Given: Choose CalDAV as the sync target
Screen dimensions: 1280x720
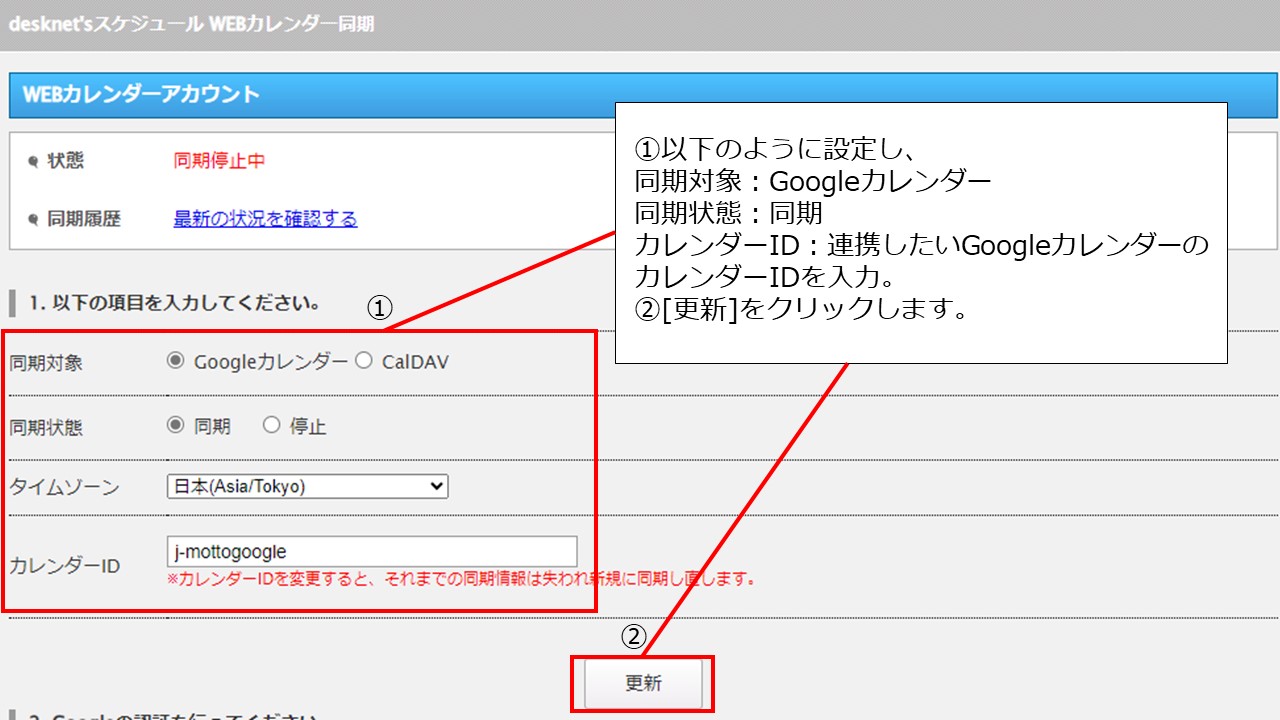Looking at the screenshot, I should pyautogui.click(x=364, y=361).
